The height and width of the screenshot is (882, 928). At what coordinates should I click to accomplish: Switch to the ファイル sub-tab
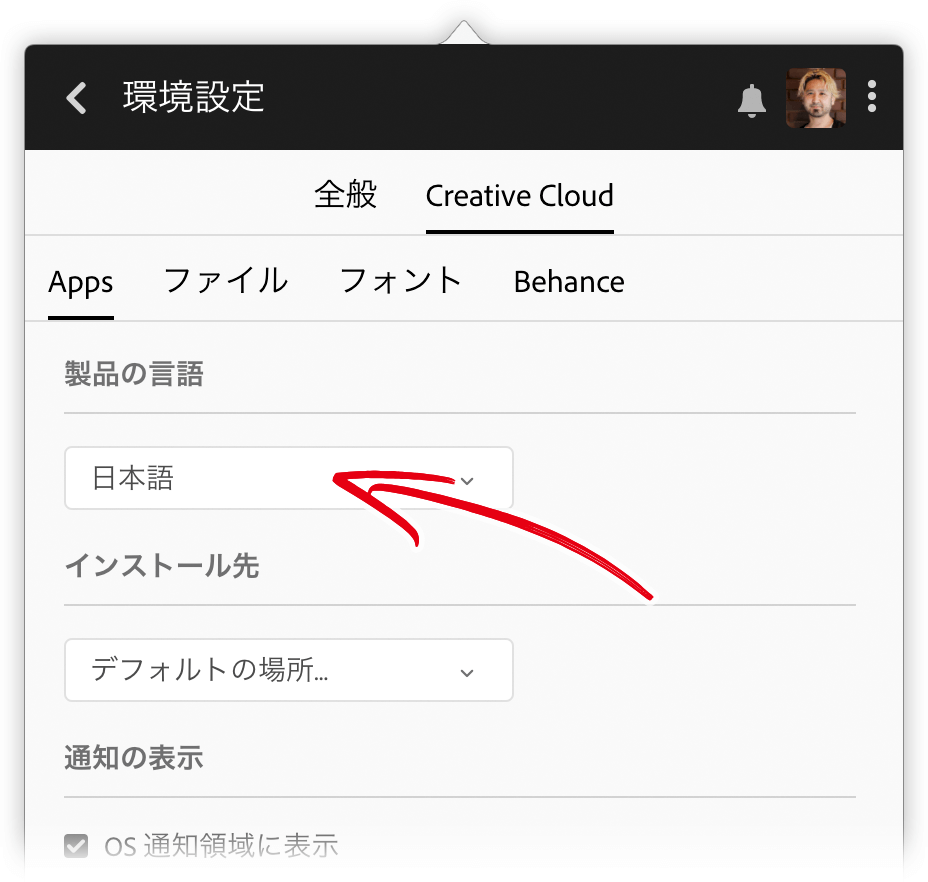click(226, 281)
